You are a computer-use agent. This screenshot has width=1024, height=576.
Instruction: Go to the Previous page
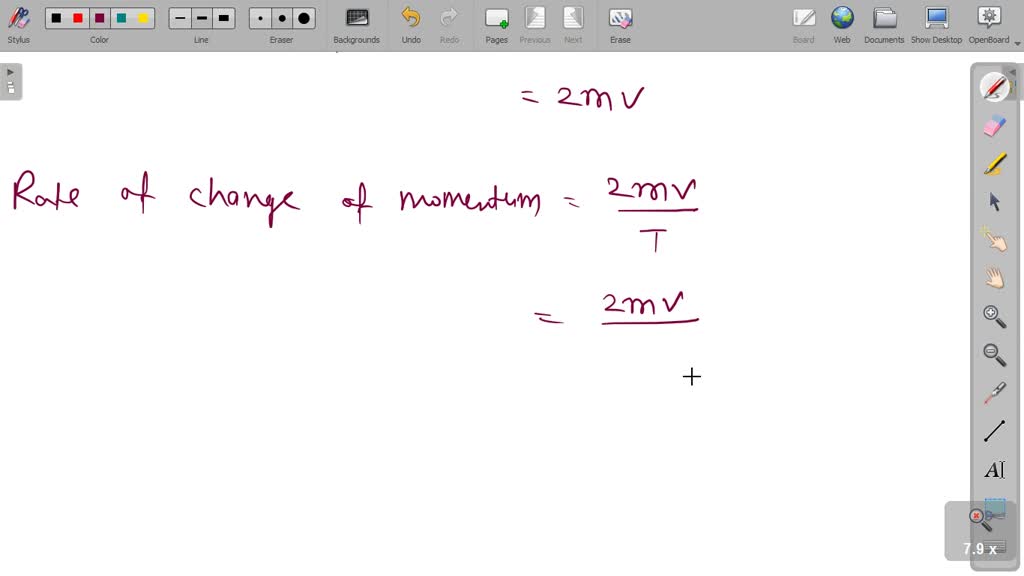535,25
